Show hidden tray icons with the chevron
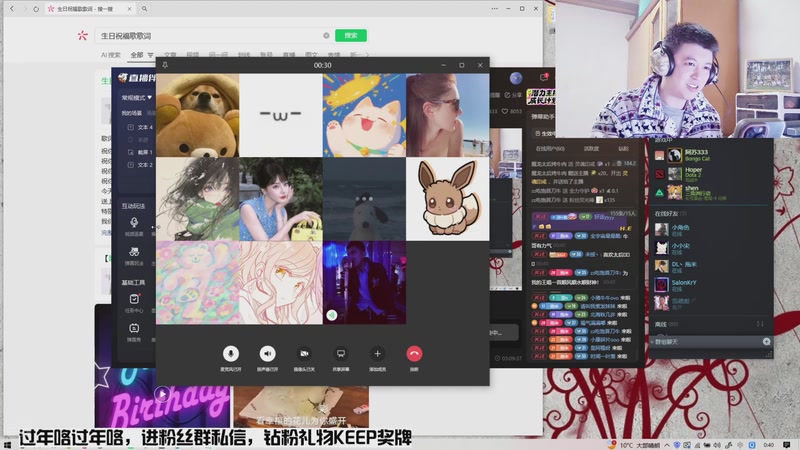800x450 pixels. pyautogui.click(x=667, y=445)
